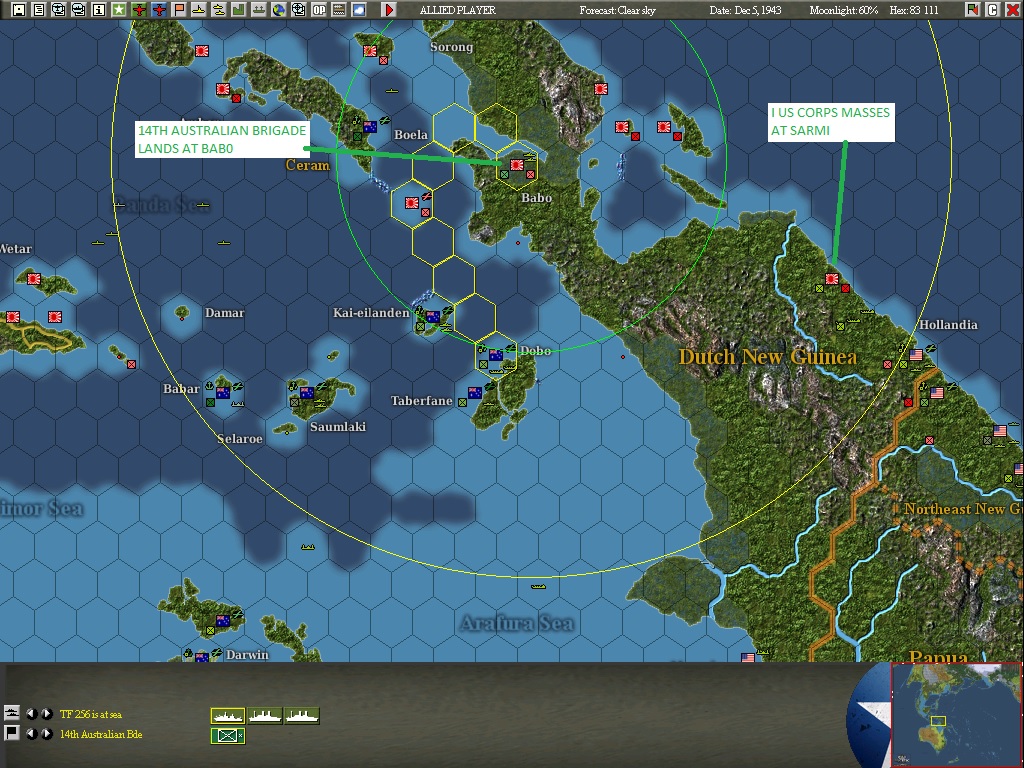Select the Australian flag at Taberfane

coord(475,392)
